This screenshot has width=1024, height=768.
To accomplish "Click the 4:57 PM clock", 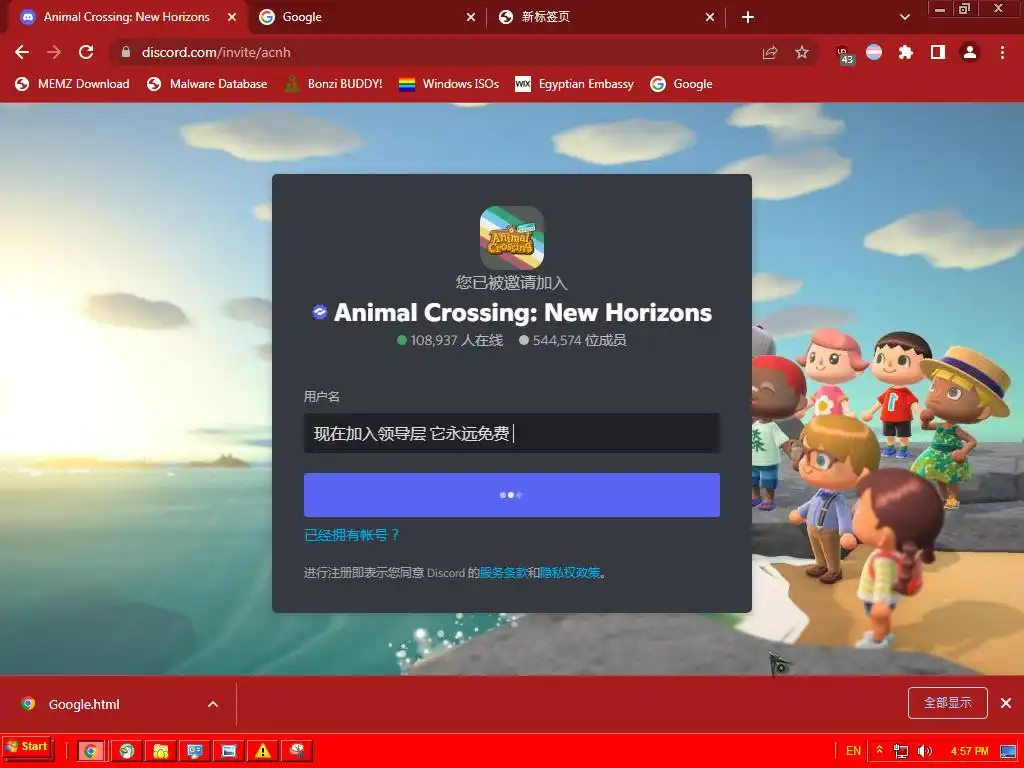I will click(969, 751).
